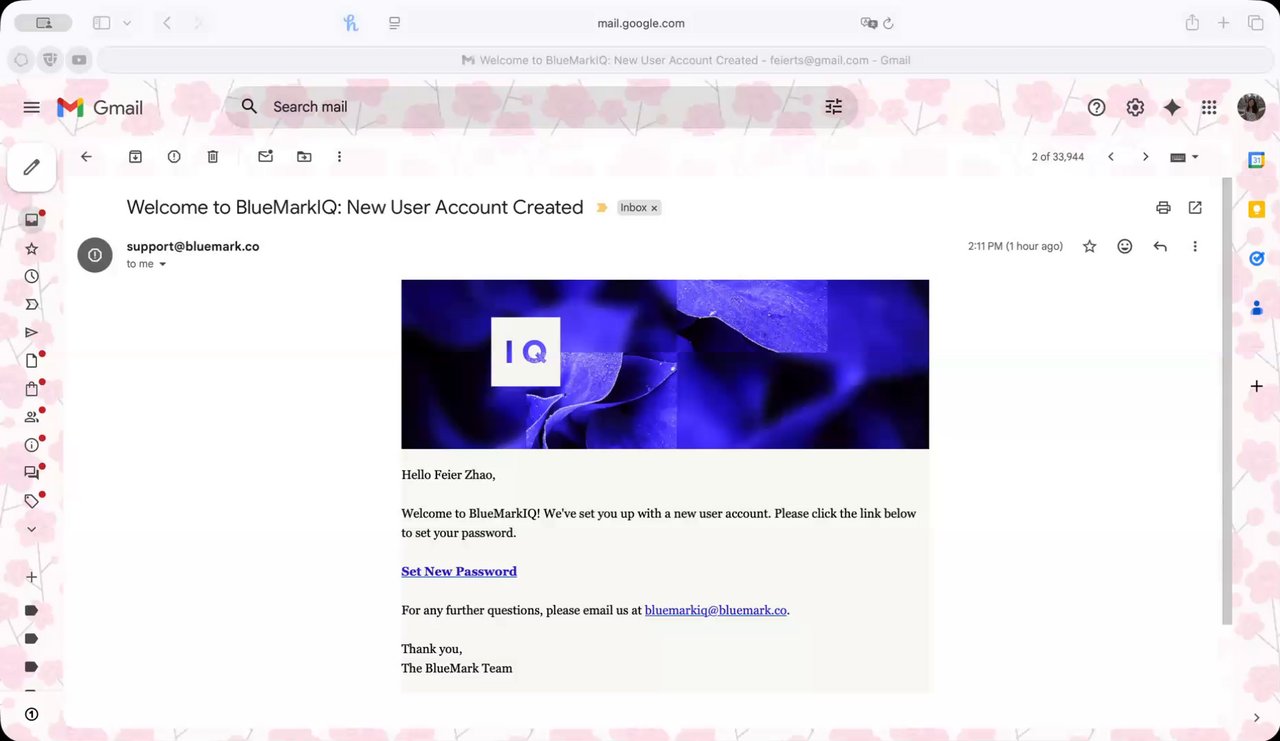
Task: Open Google Account profile picture
Action: [x=1251, y=107]
